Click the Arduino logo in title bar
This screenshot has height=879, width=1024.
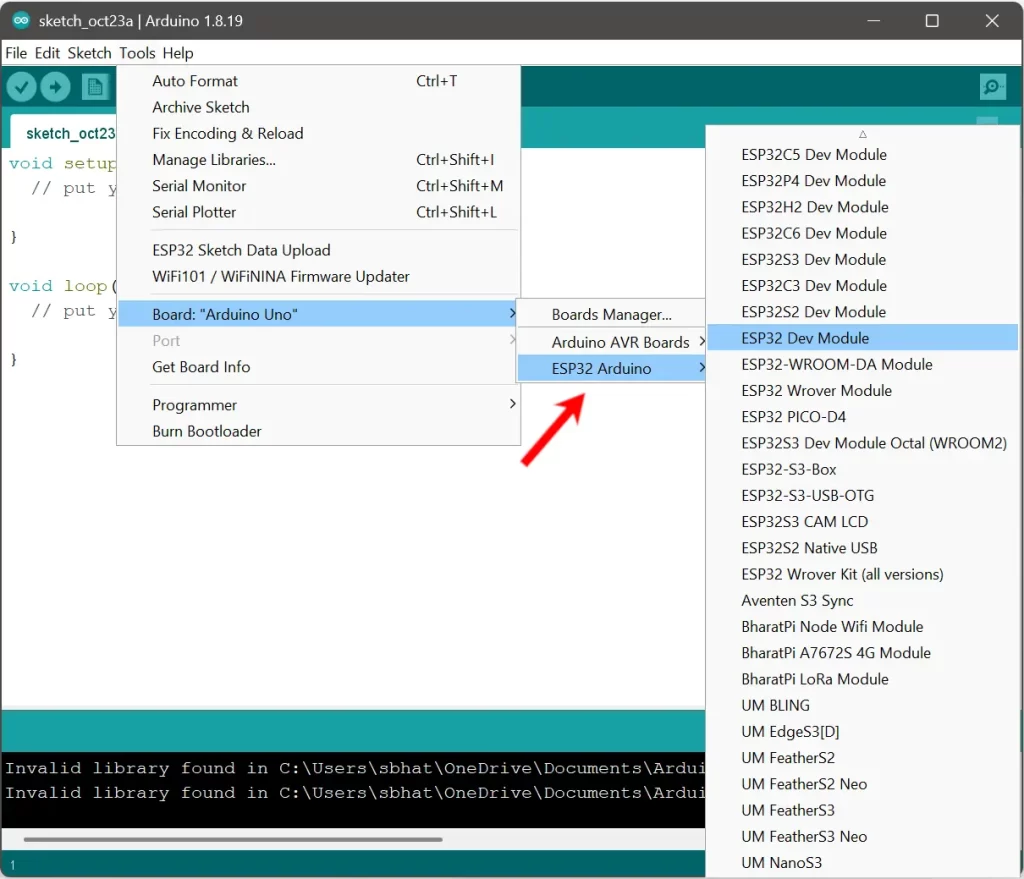(x=20, y=20)
